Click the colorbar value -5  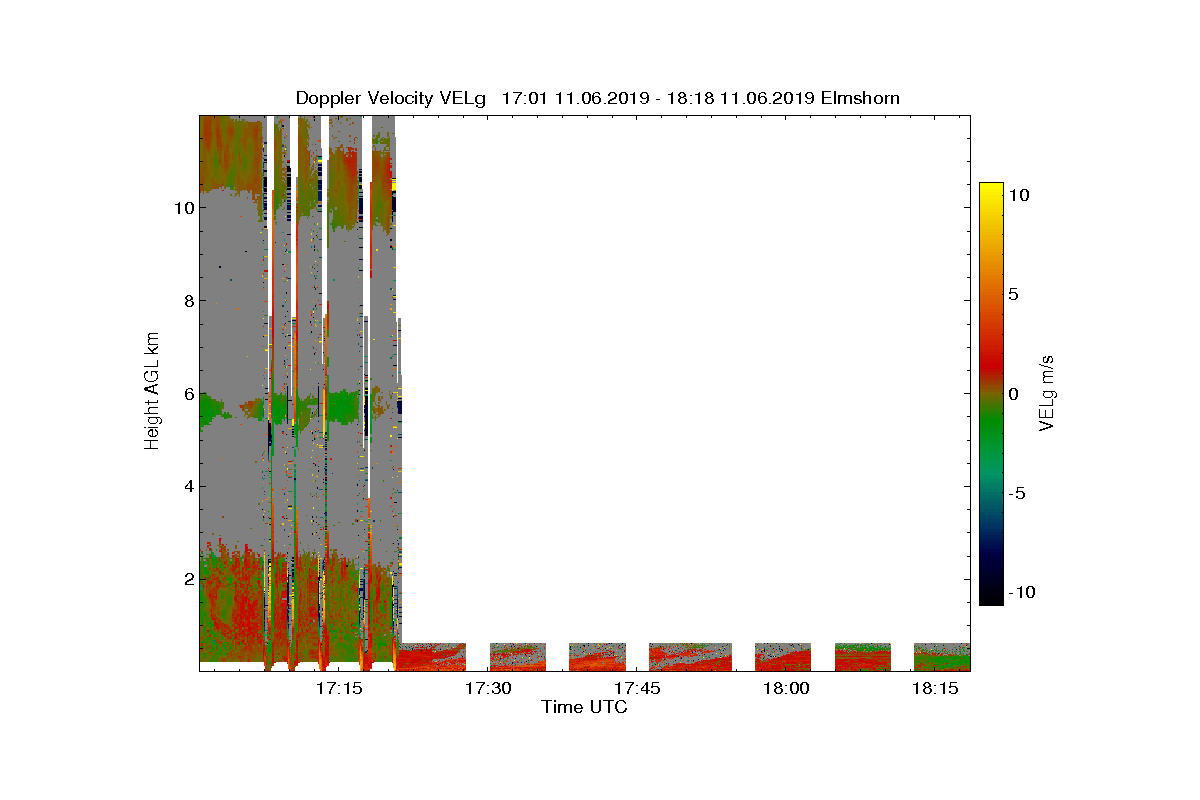pos(1016,493)
